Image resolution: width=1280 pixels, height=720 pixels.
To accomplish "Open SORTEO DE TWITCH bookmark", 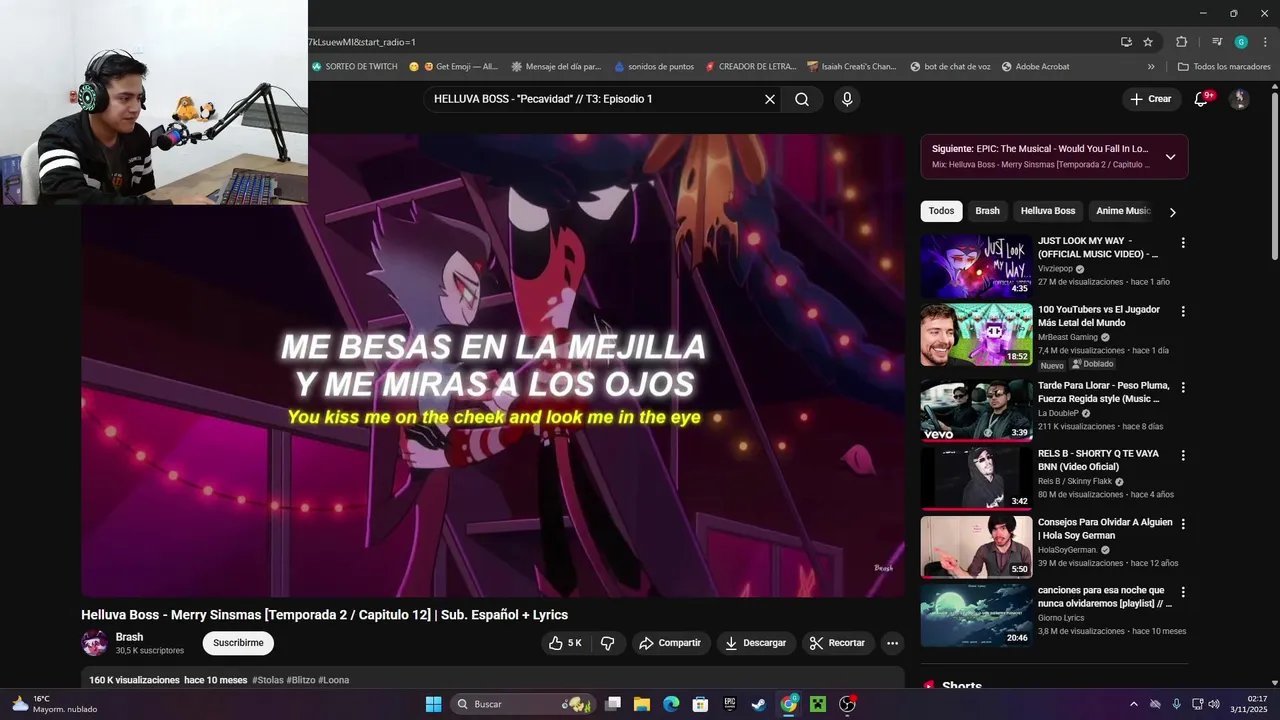I will (355, 67).
